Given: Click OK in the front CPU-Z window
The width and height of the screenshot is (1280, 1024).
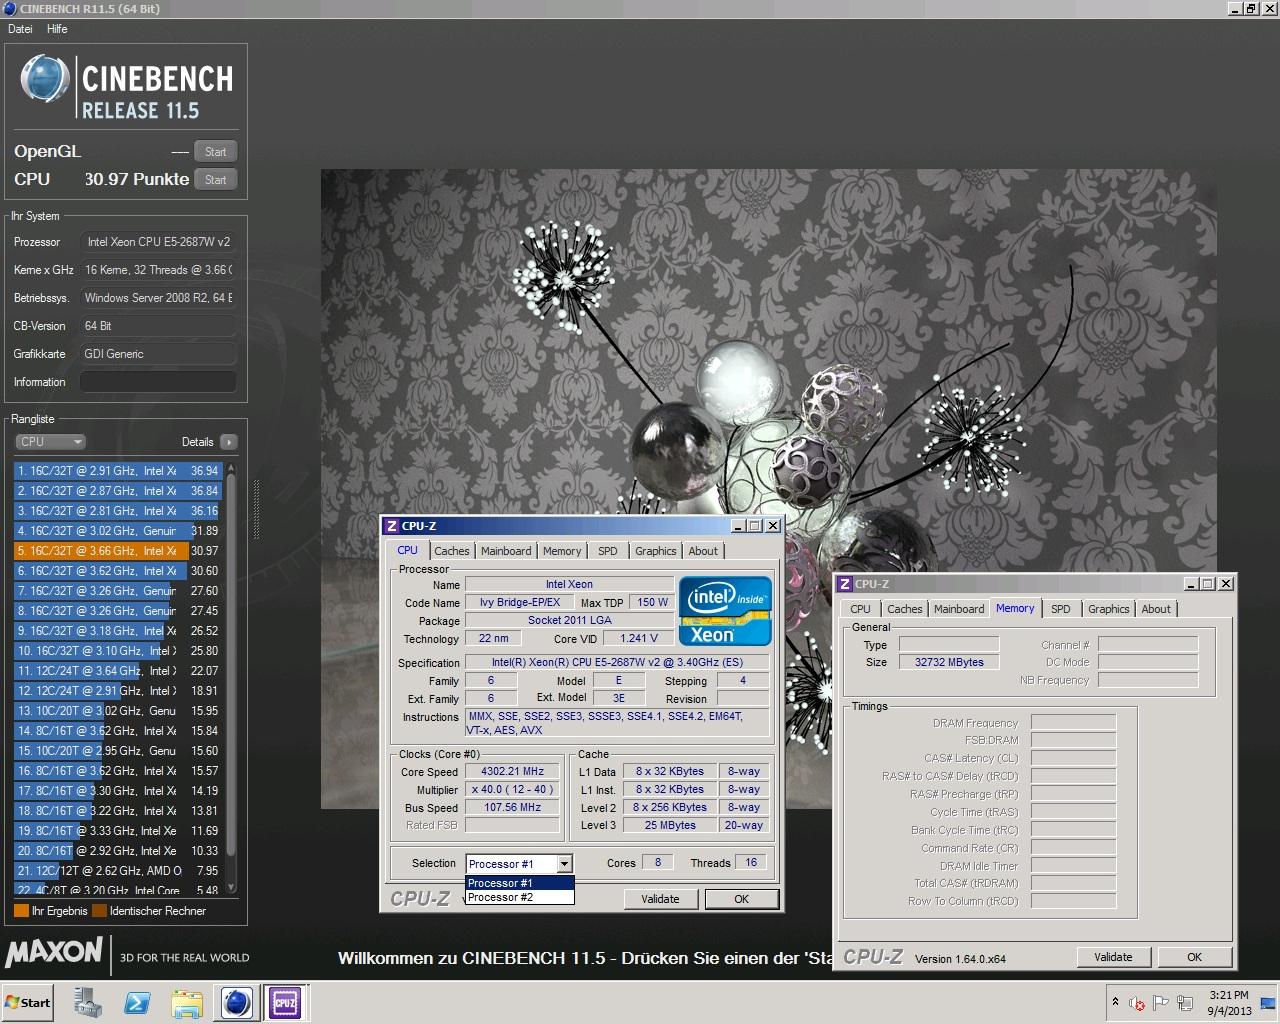Looking at the screenshot, I should [741, 899].
